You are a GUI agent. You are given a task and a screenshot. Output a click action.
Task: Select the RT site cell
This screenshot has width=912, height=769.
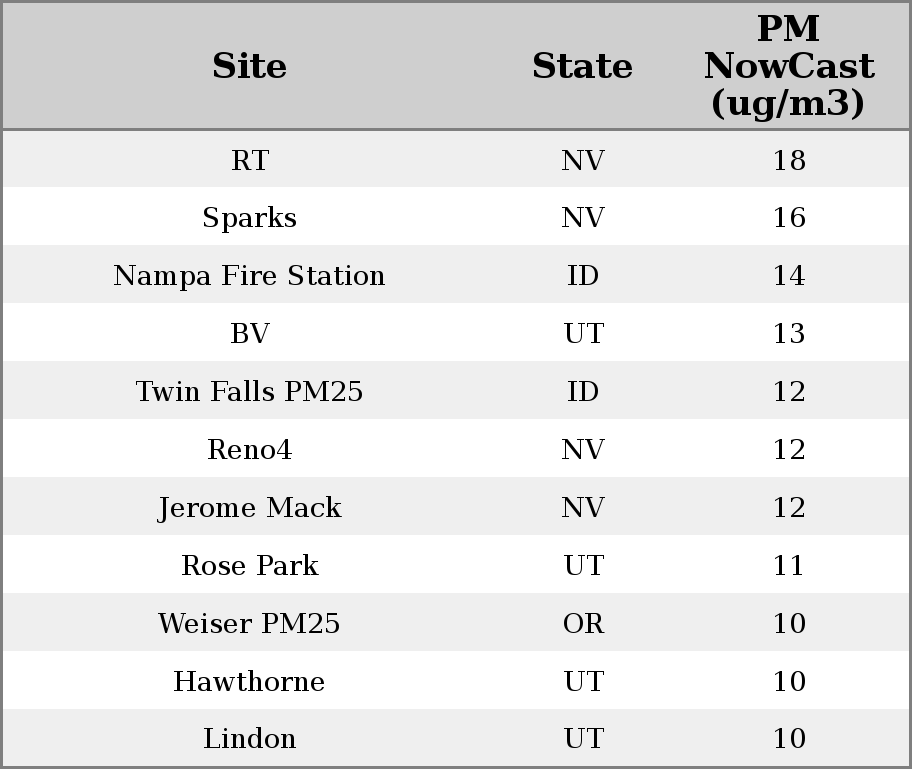pos(249,160)
